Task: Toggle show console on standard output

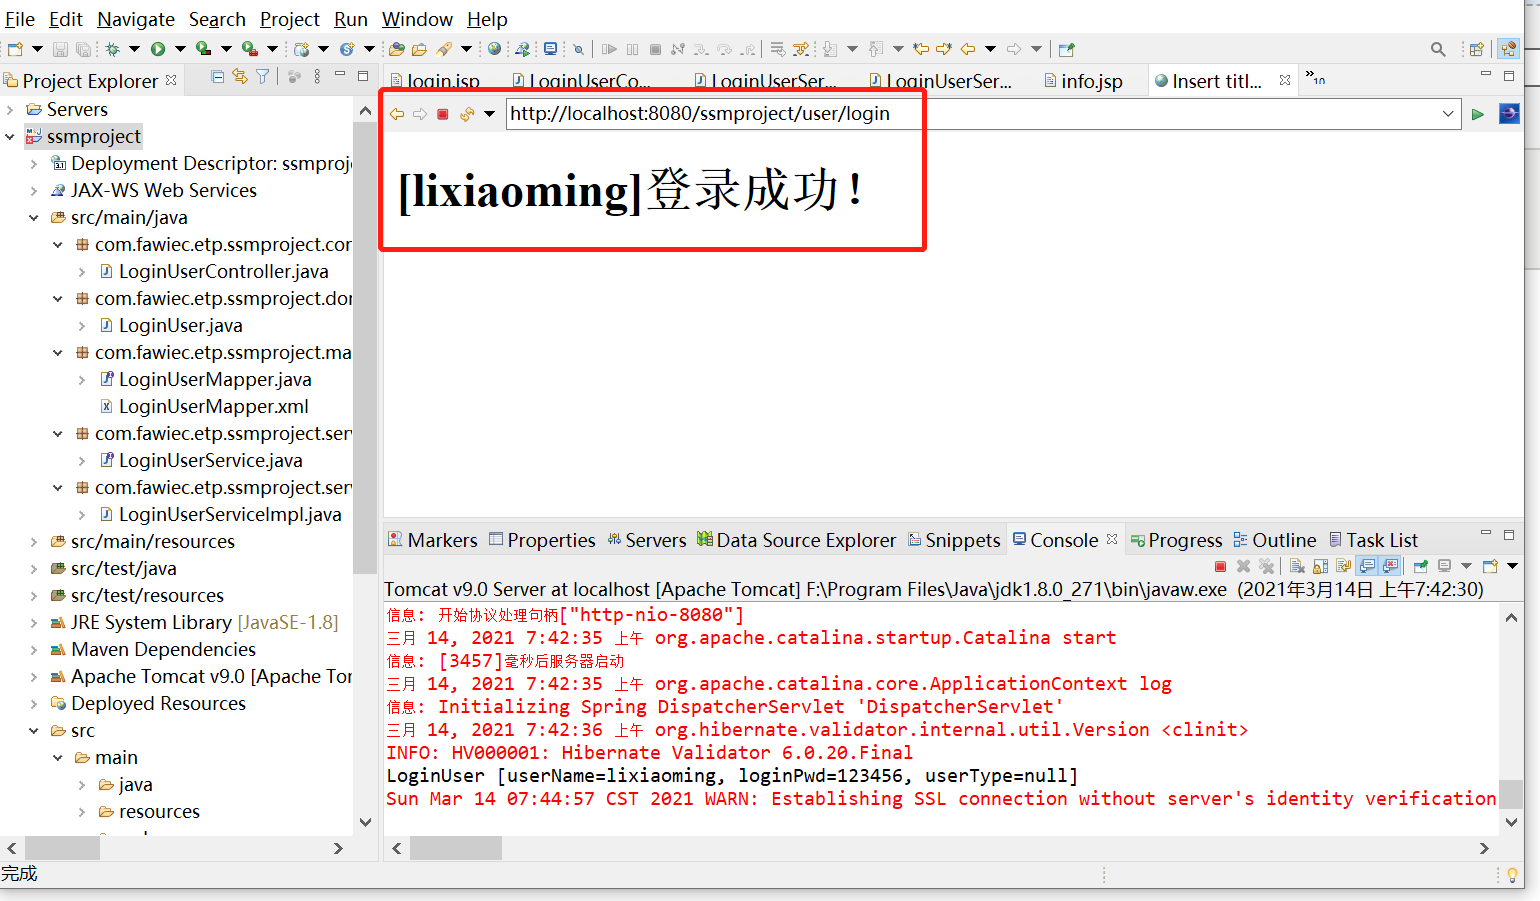Action: click(1367, 566)
